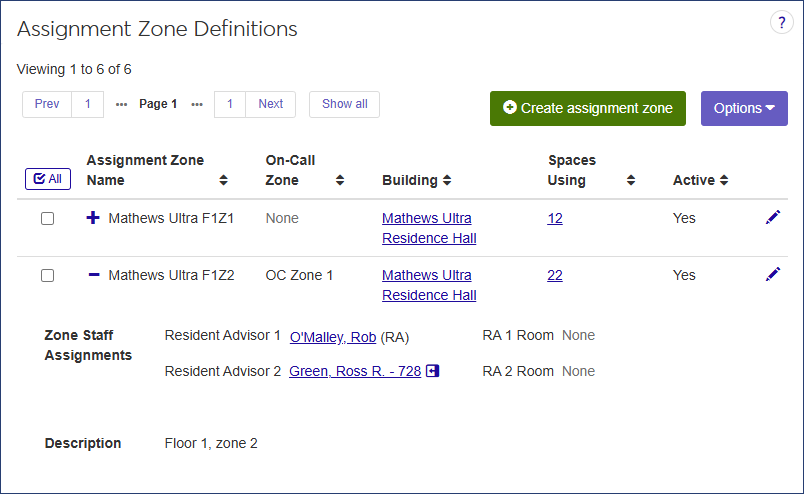Open the help question mark icon

781,23
